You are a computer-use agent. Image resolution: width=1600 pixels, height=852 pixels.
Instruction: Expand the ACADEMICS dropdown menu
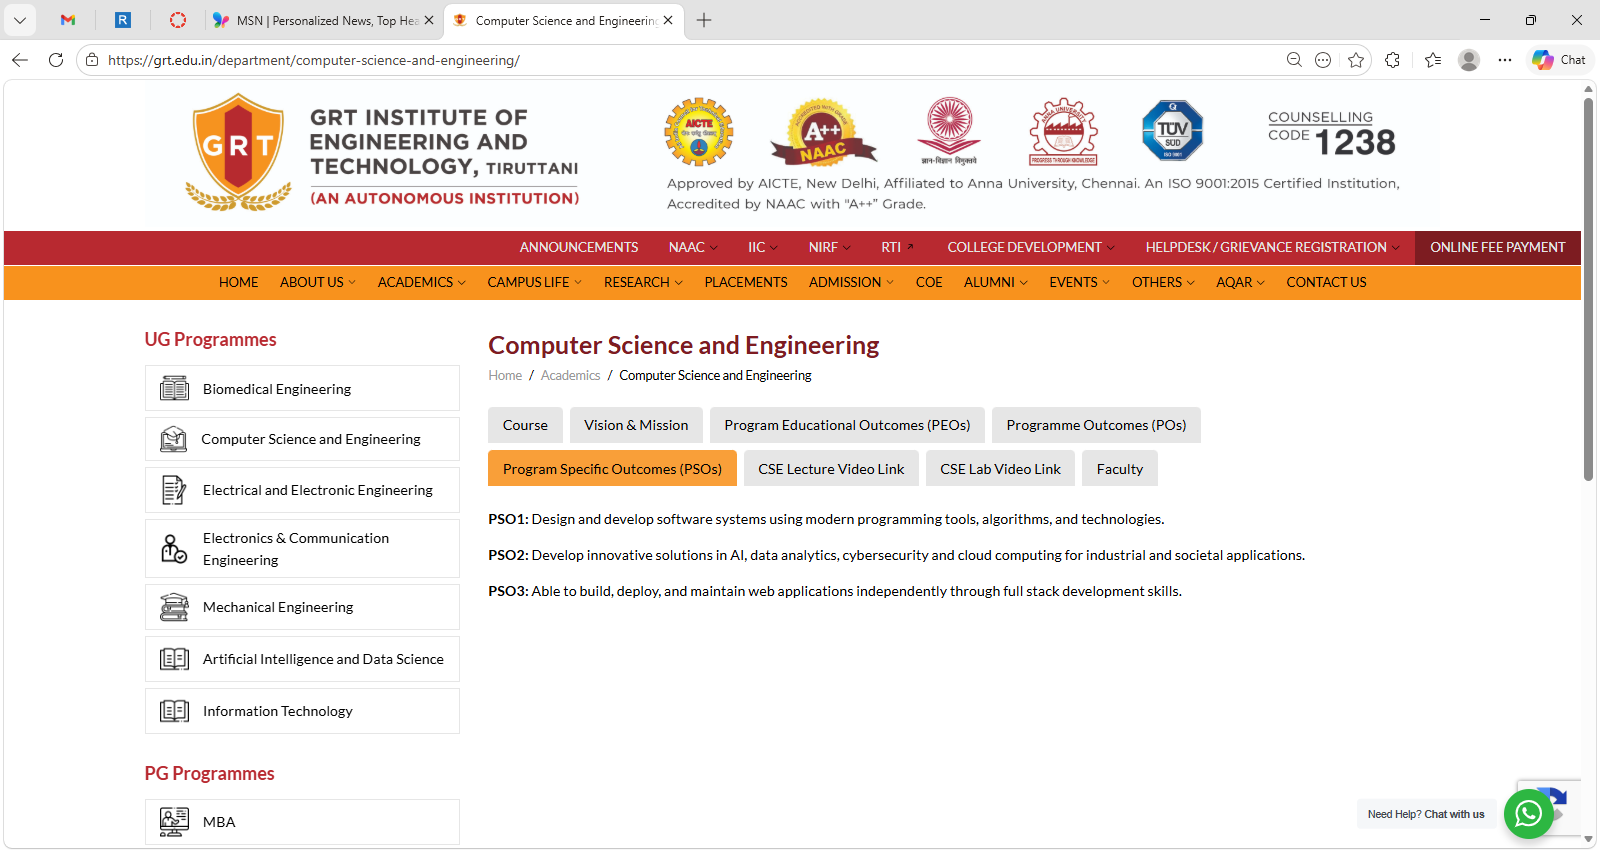tap(421, 283)
